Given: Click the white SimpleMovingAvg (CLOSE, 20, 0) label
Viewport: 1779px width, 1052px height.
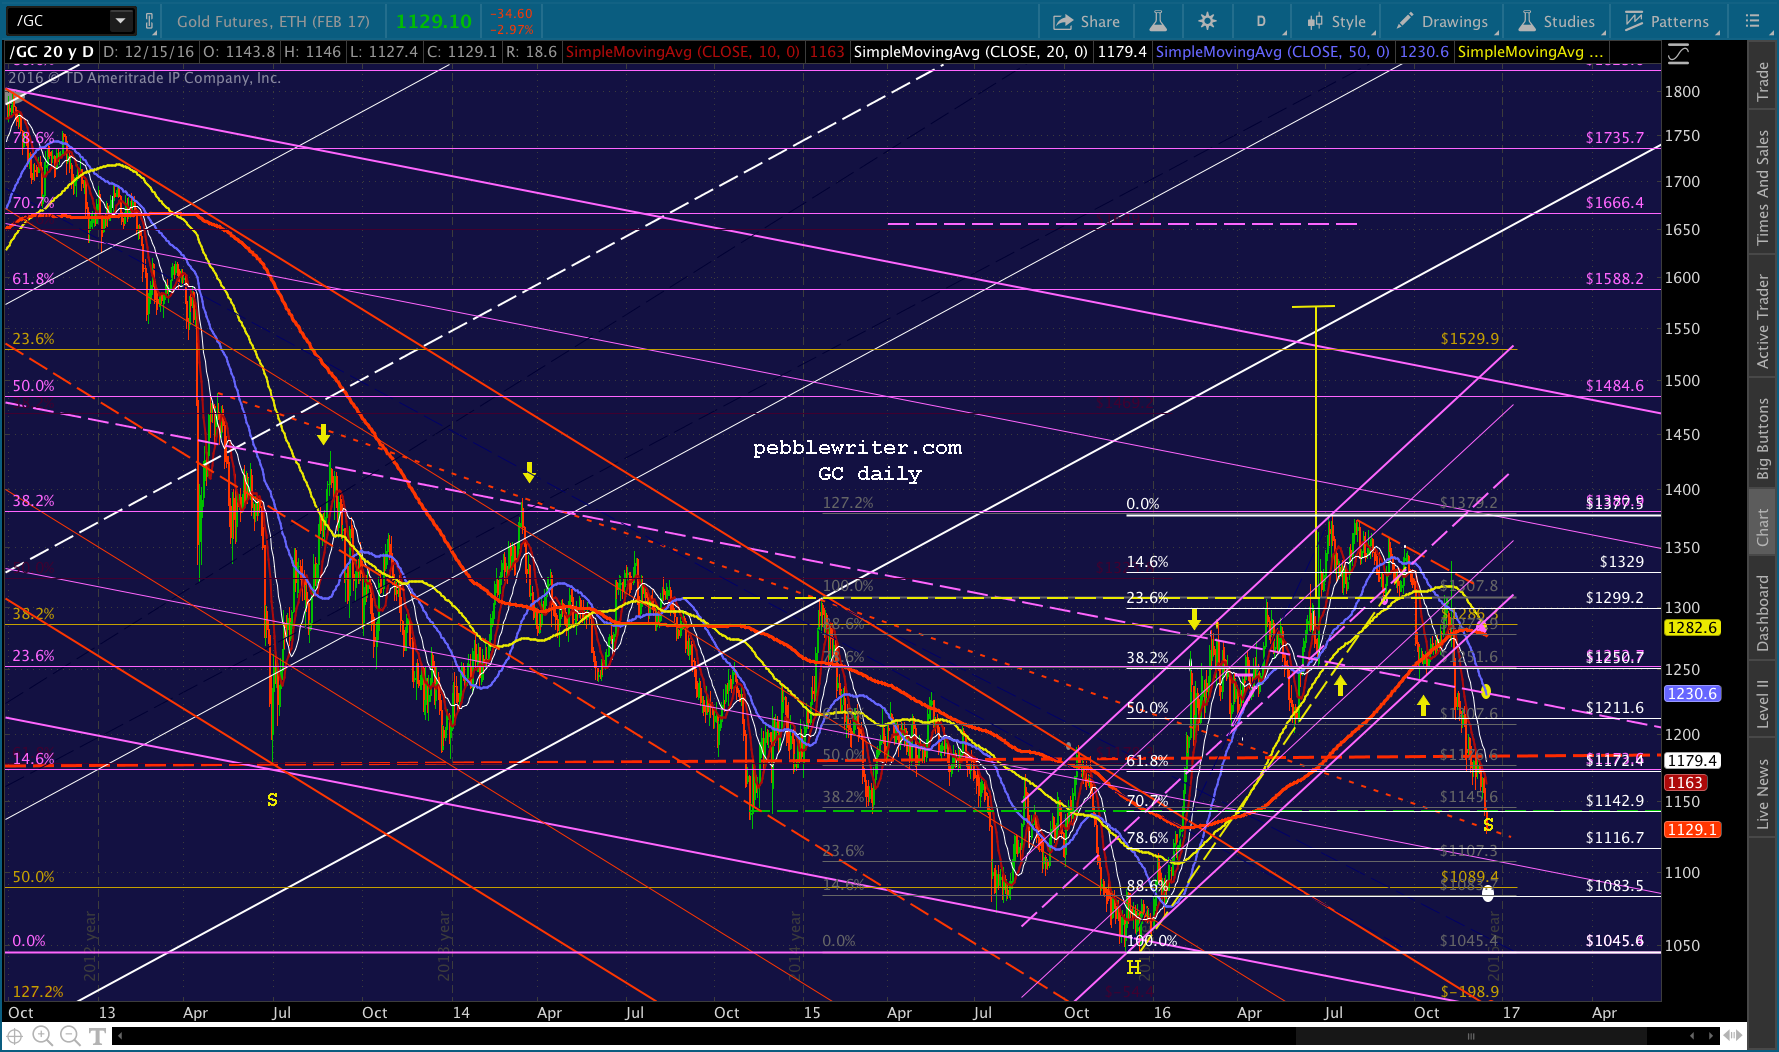Looking at the screenshot, I should point(971,52).
